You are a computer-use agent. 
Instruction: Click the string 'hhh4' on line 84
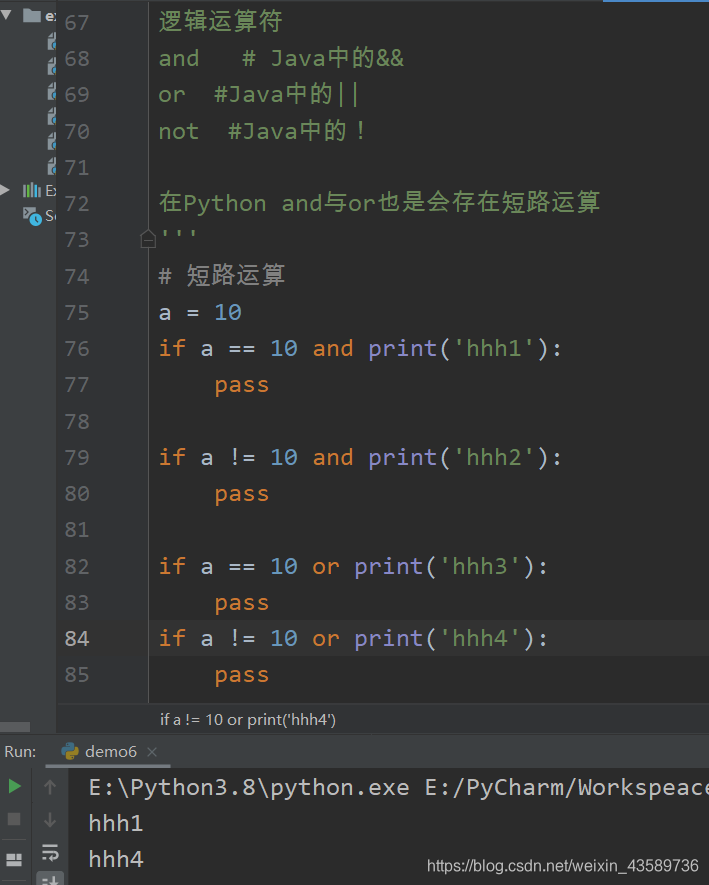coord(480,638)
